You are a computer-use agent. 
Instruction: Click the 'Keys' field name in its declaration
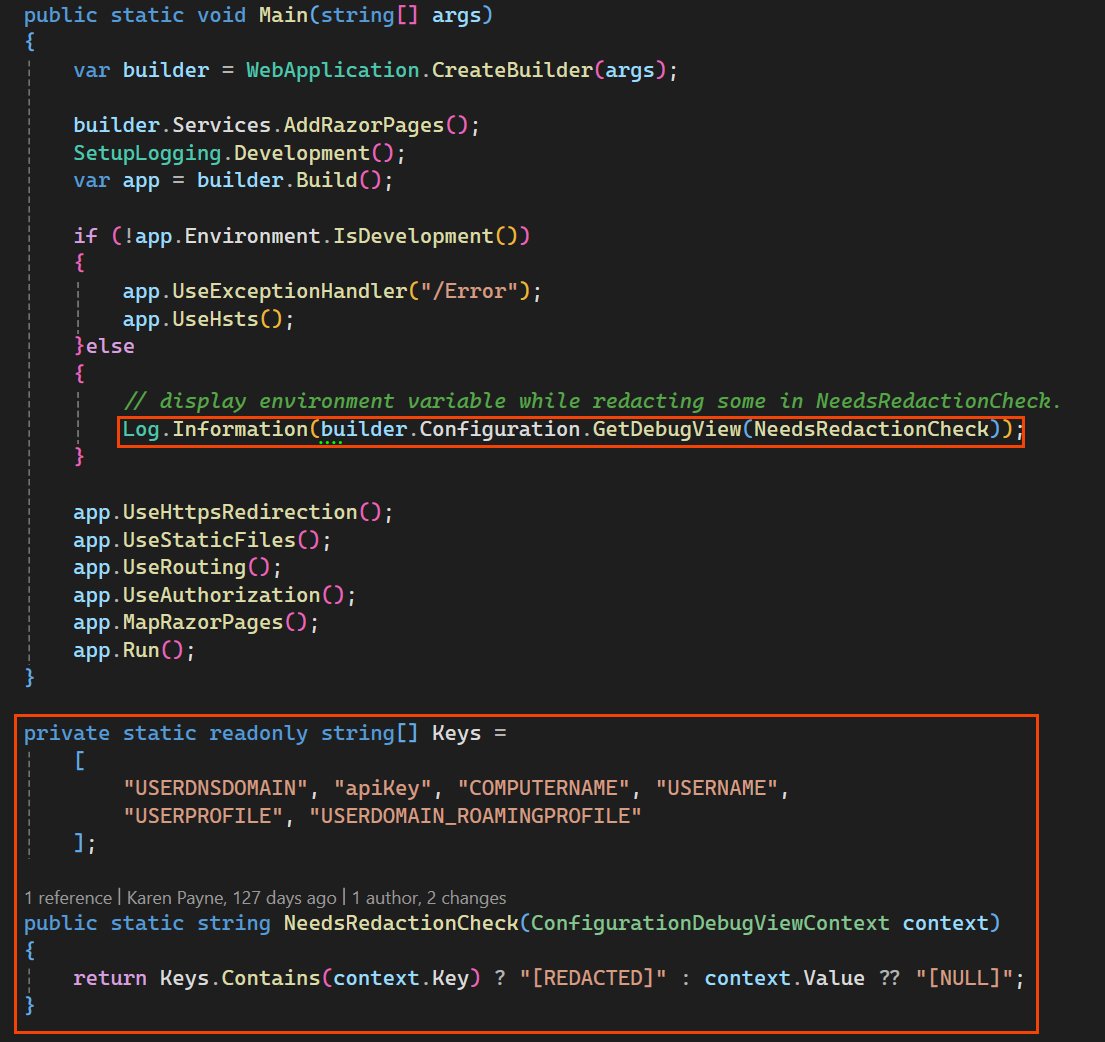pyautogui.click(x=457, y=733)
